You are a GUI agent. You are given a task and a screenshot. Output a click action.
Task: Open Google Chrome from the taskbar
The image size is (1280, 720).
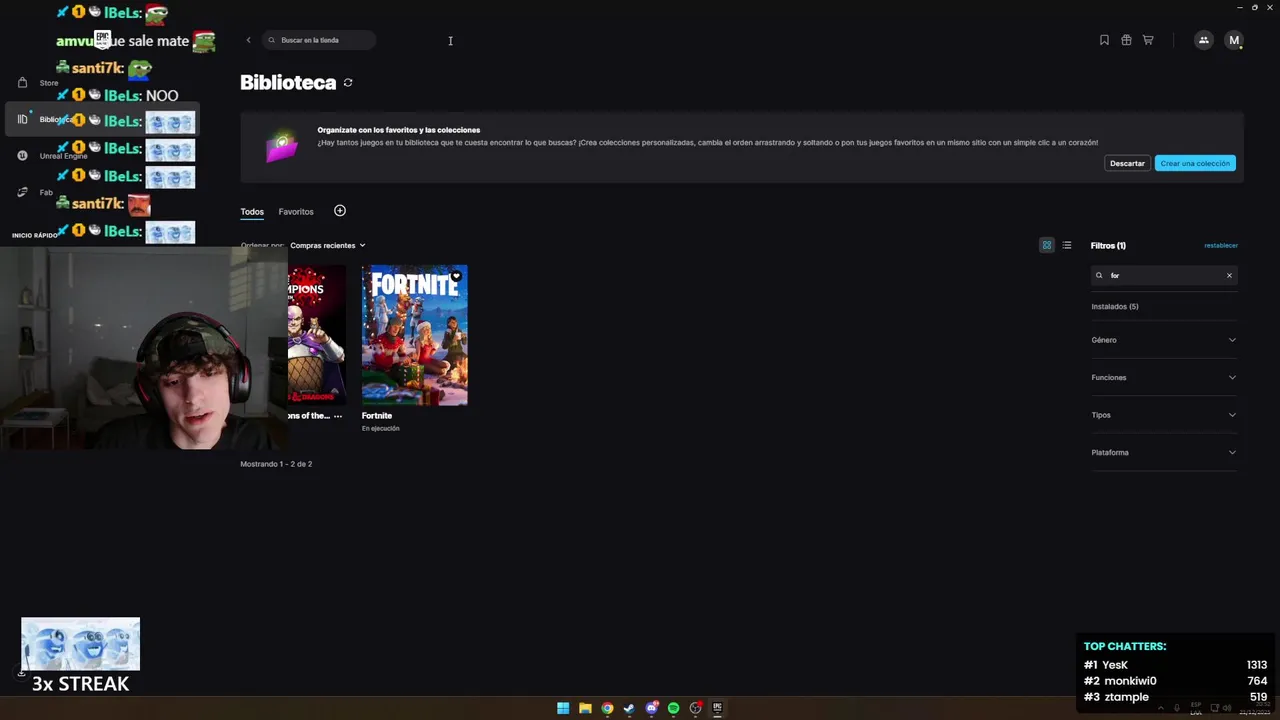point(607,708)
